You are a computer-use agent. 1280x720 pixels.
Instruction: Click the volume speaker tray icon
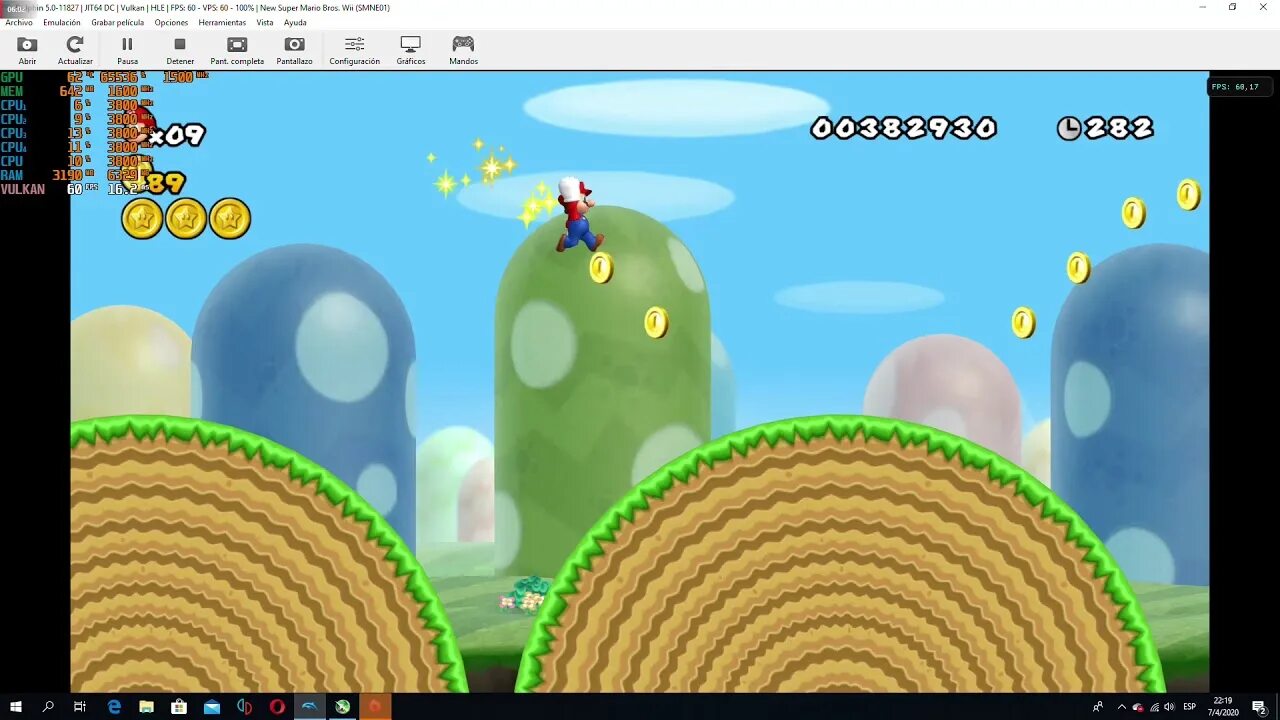point(1169,707)
